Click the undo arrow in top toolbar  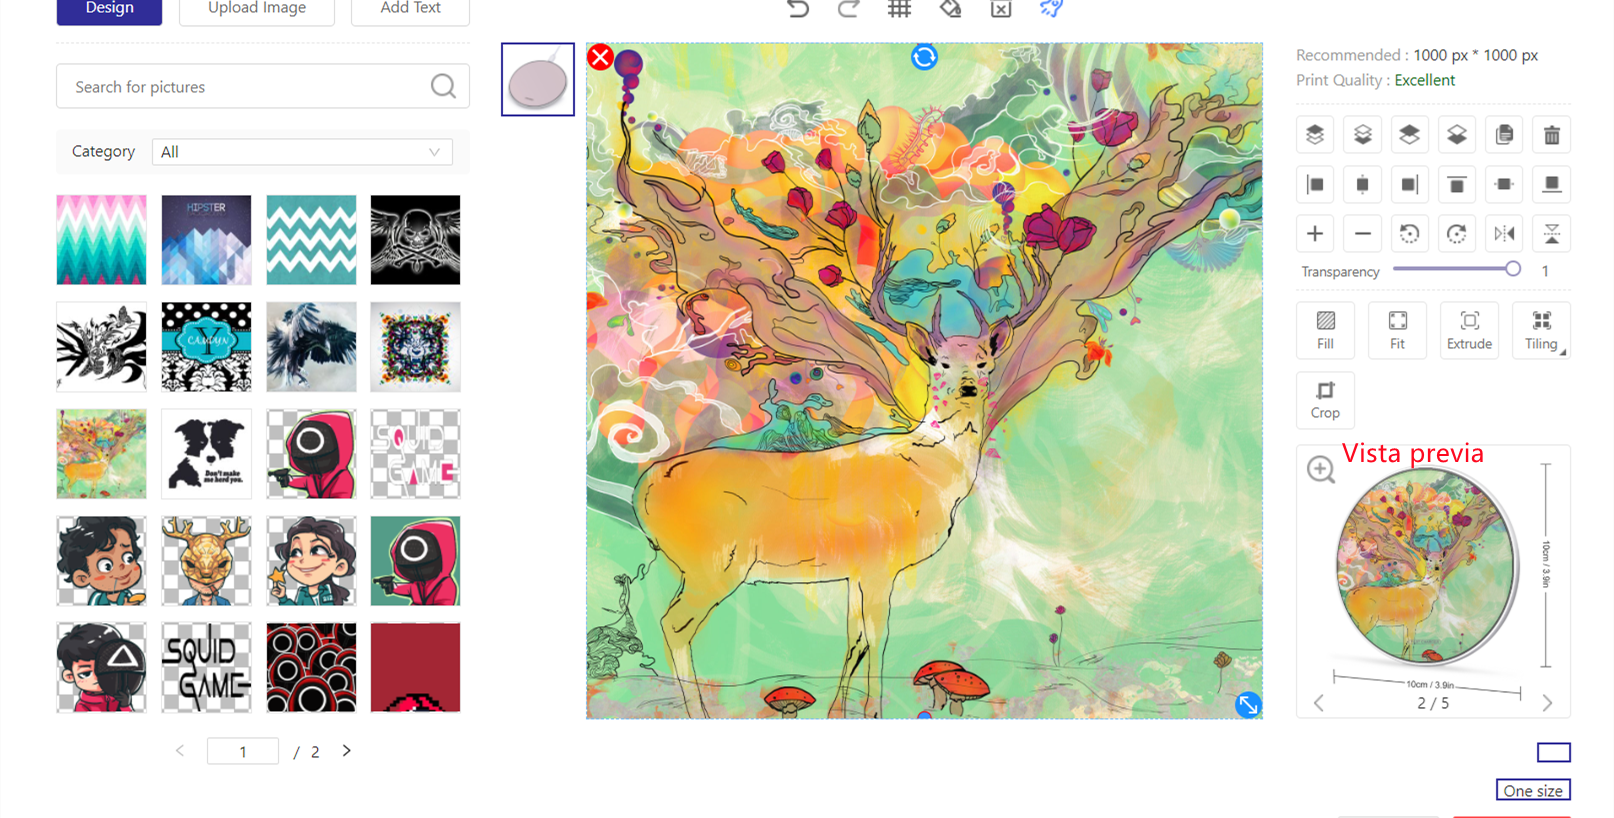click(797, 9)
